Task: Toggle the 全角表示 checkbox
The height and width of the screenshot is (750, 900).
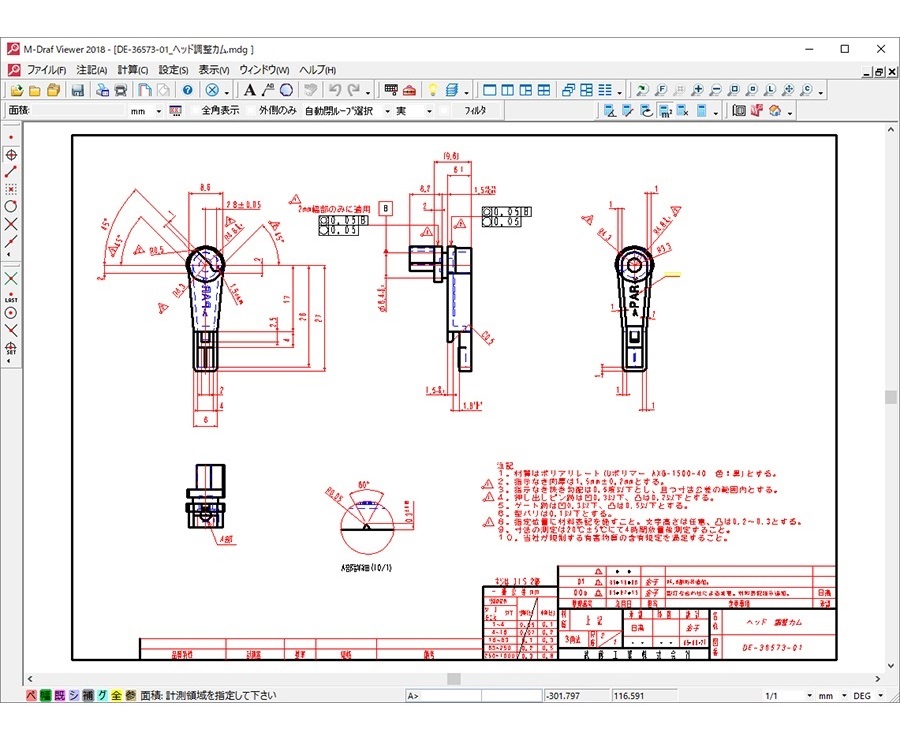Action: pyautogui.click(x=193, y=111)
